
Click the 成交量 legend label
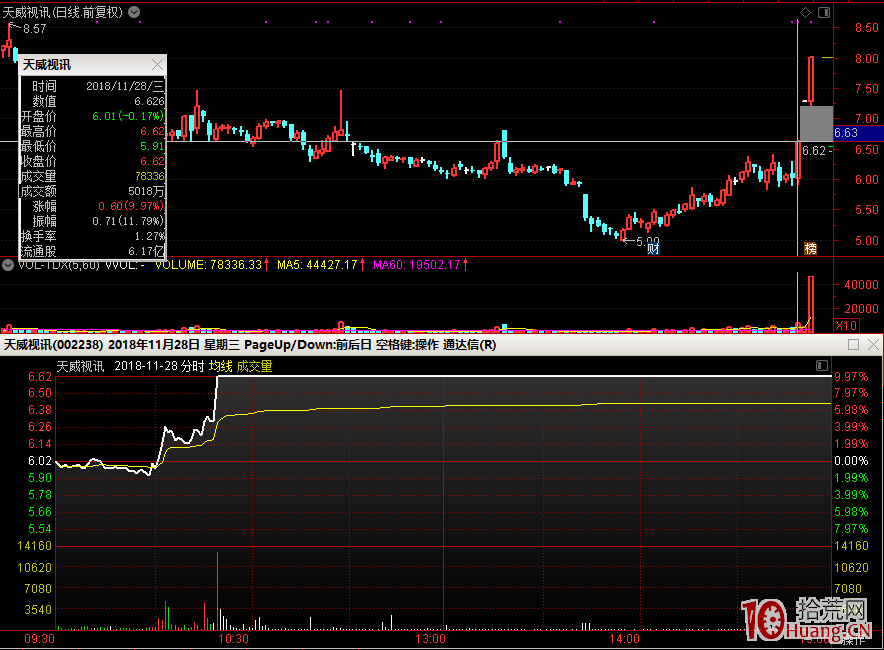click(254, 366)
